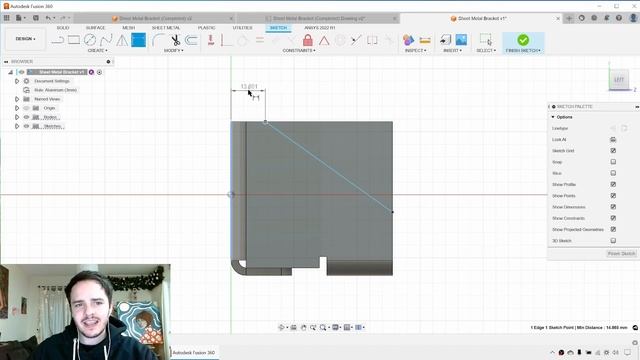The image size is (640, 360).
Task: Toggle Show Points checkbox
Action: point(613,196)
